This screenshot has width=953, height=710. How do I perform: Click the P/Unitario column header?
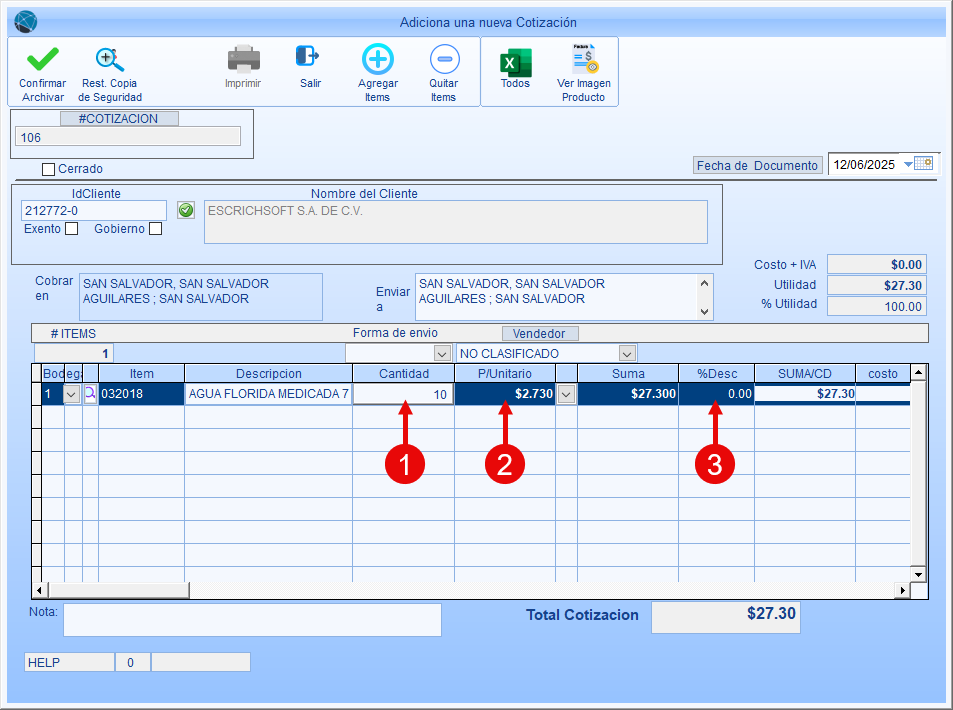[504, 373]
